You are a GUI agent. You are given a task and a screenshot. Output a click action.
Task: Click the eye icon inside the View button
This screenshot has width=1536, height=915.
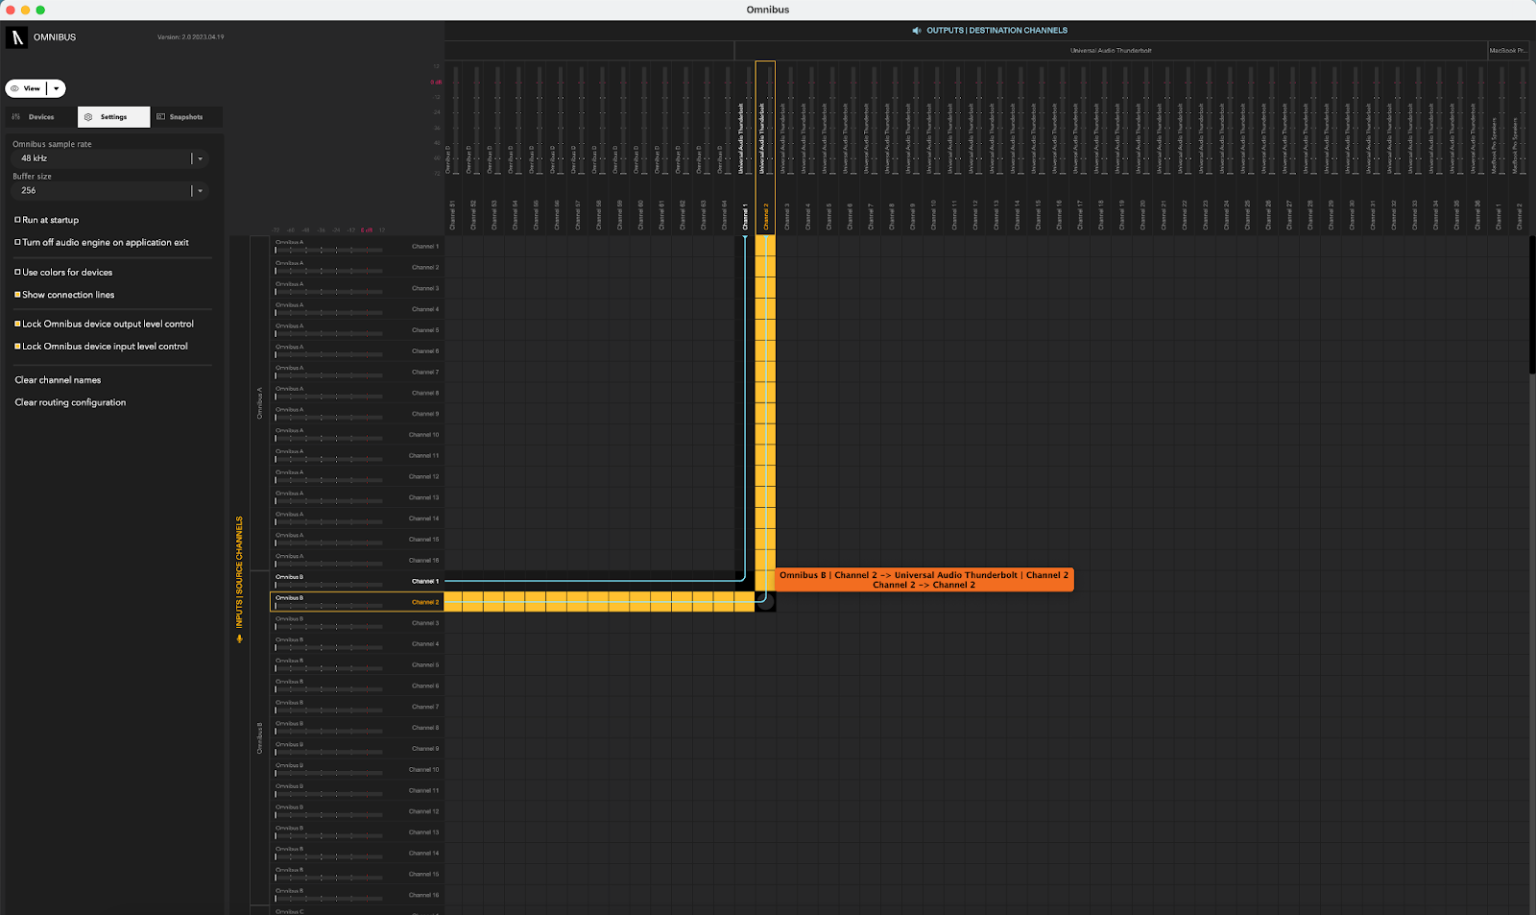16,88
